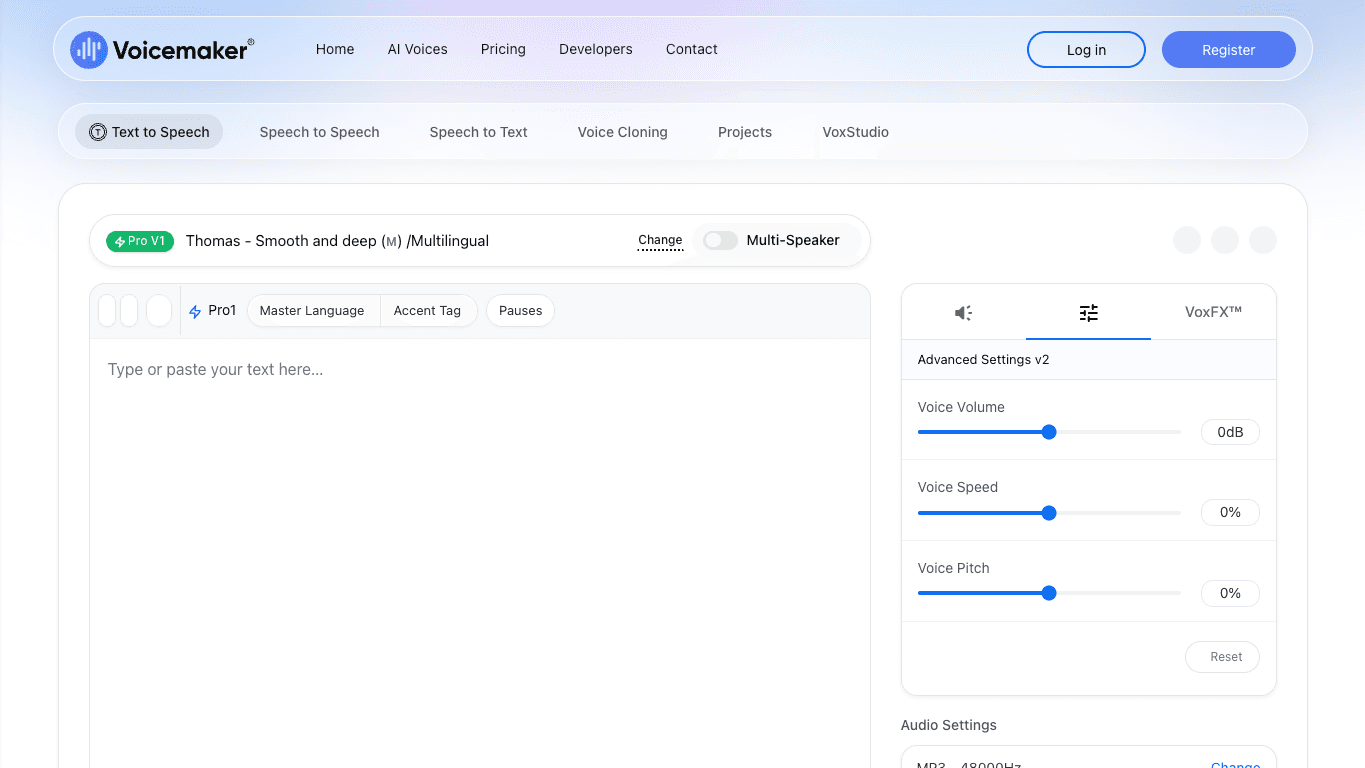Select the Text to Speech tab
The image size is (1365, 768).
[149, 132]
